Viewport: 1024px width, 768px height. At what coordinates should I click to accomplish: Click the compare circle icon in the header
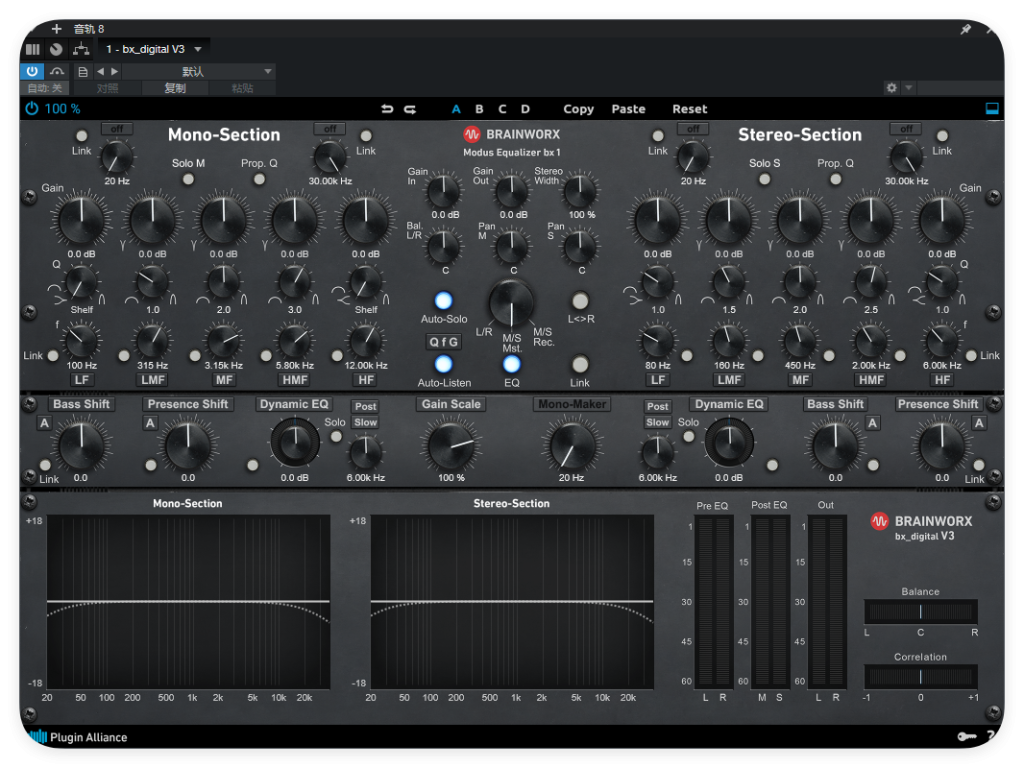click(x=56, y=49)
